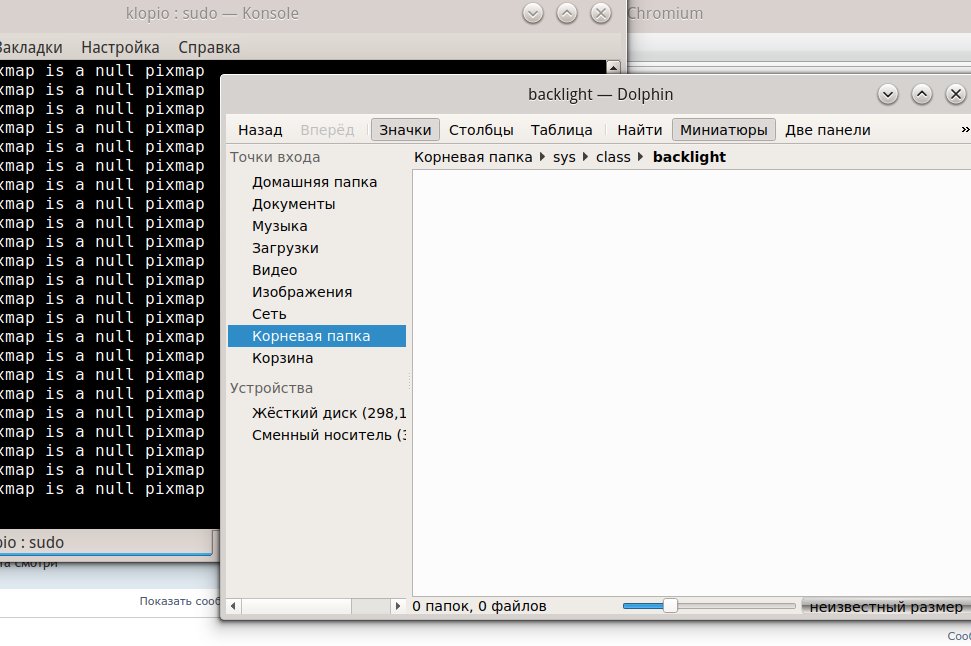Switch to Значки icon view mode
The image size is (971, 646).
(x=405, y=130)
